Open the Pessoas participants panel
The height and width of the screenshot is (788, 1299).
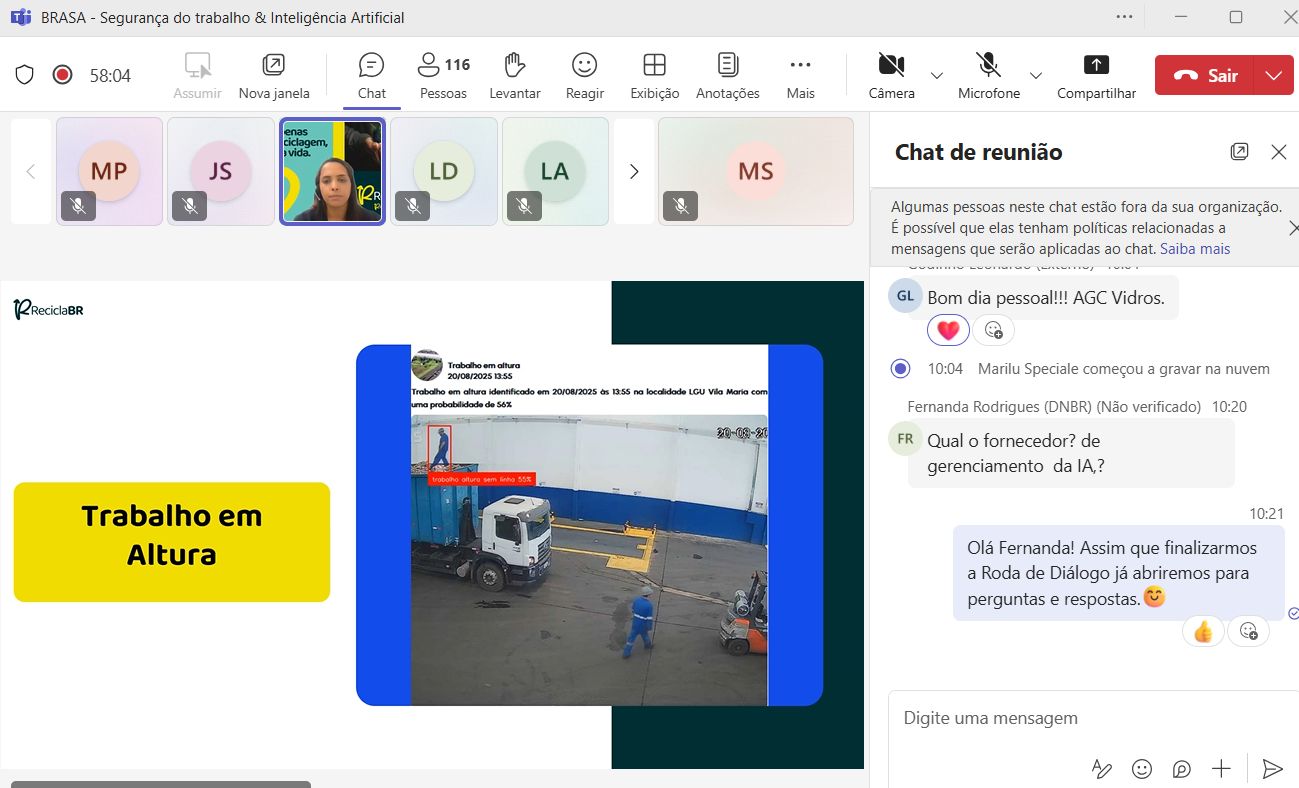tap(443, 76)
